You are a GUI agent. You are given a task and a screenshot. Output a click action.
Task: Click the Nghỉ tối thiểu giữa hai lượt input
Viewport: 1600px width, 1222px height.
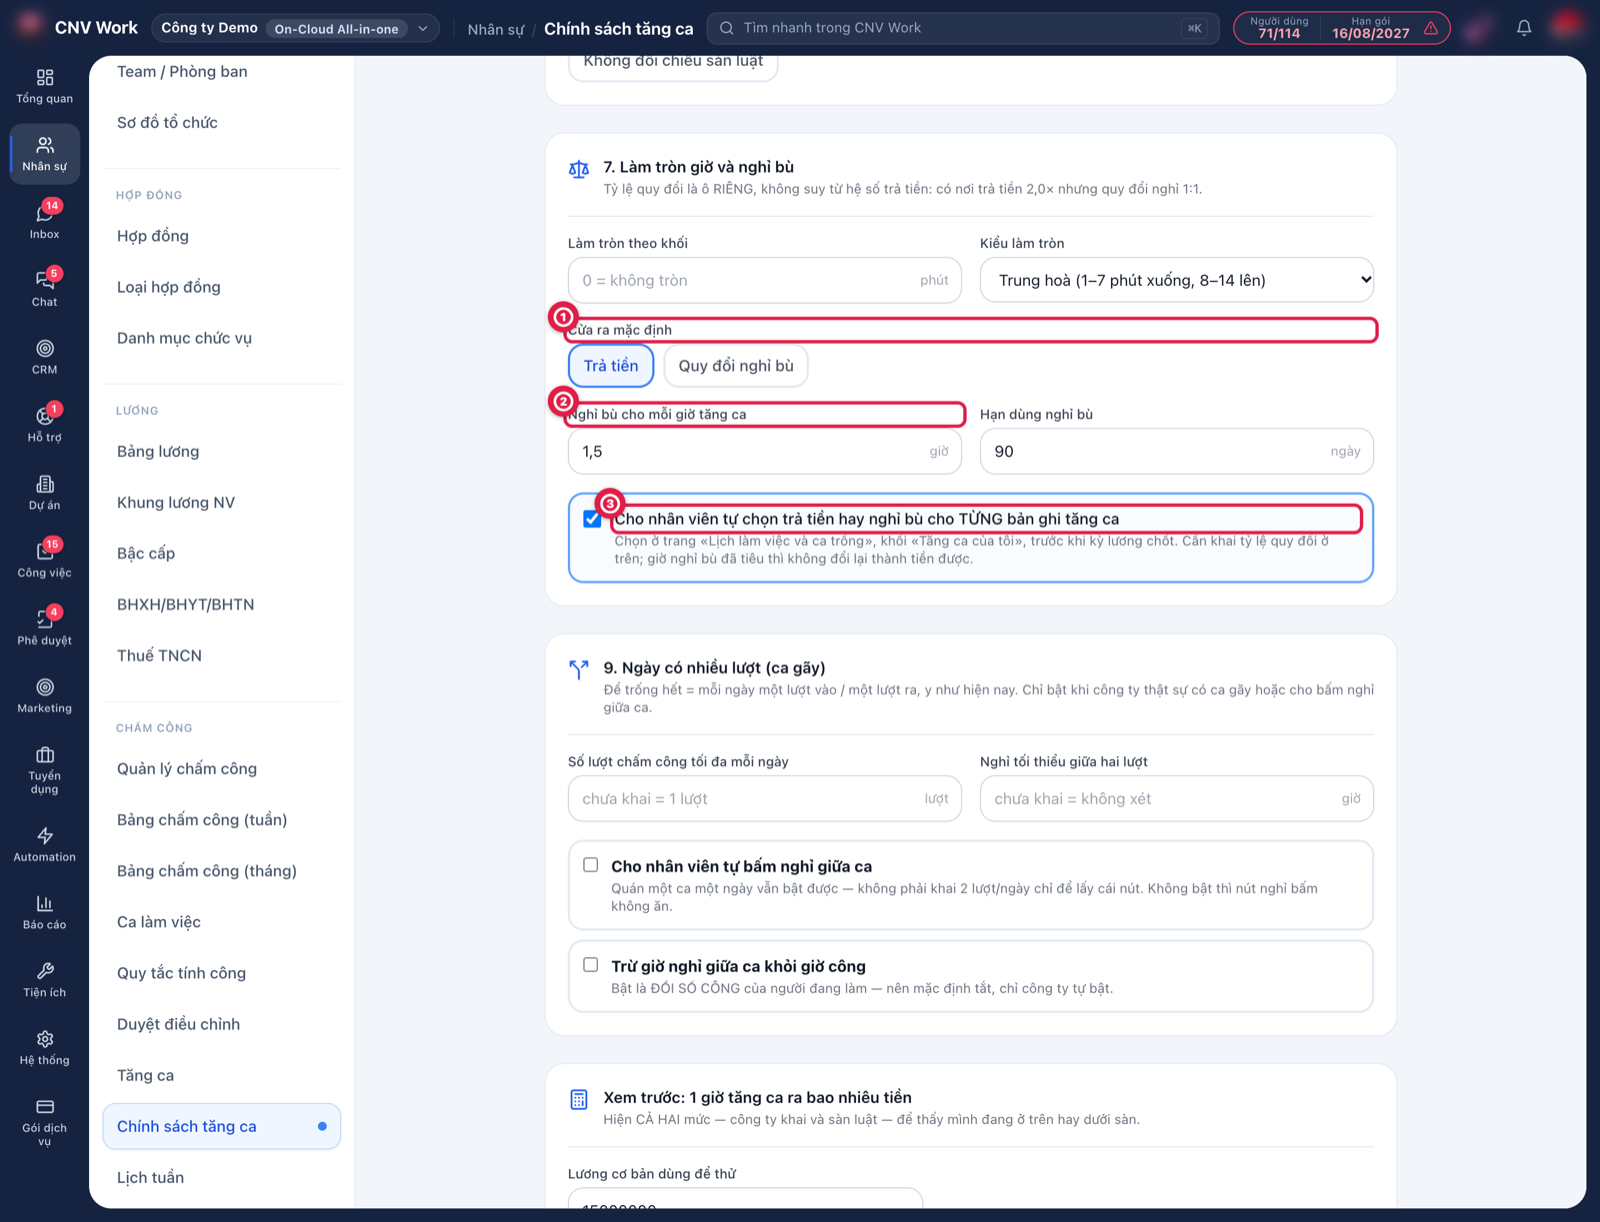(1177, 799)
